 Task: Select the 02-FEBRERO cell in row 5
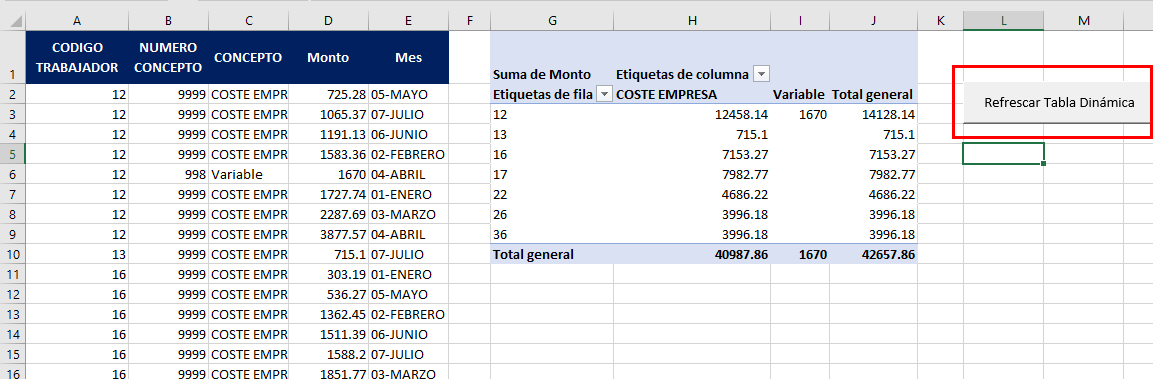(x=408, y=155)
